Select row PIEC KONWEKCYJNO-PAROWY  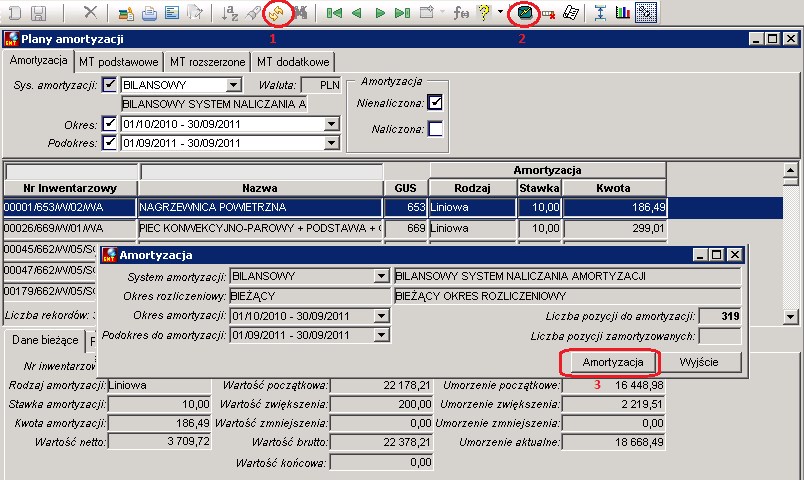click(335, 228)
